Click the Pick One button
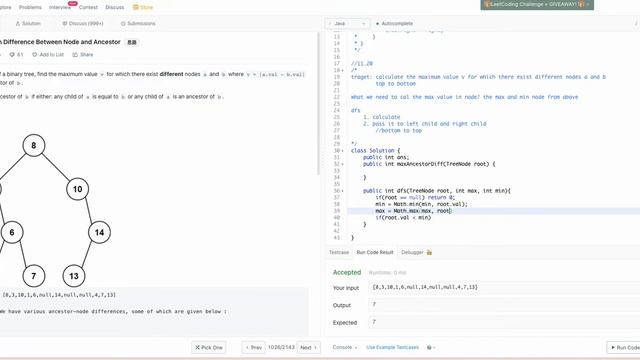 pyautogui.click(x=209, y=347)
